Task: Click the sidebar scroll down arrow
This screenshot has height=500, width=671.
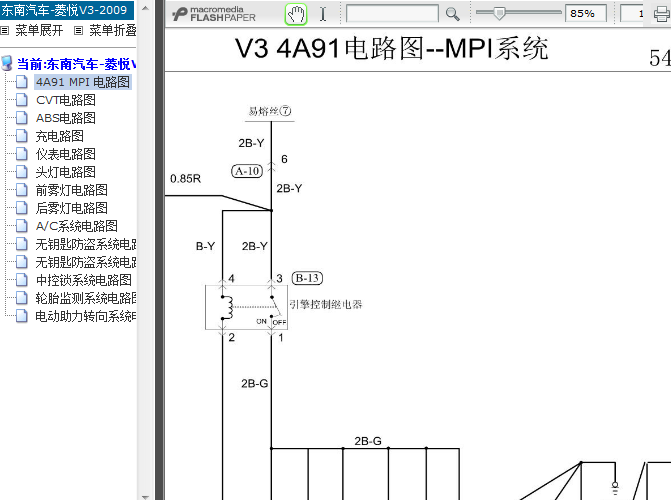Action: pos(145,497)
